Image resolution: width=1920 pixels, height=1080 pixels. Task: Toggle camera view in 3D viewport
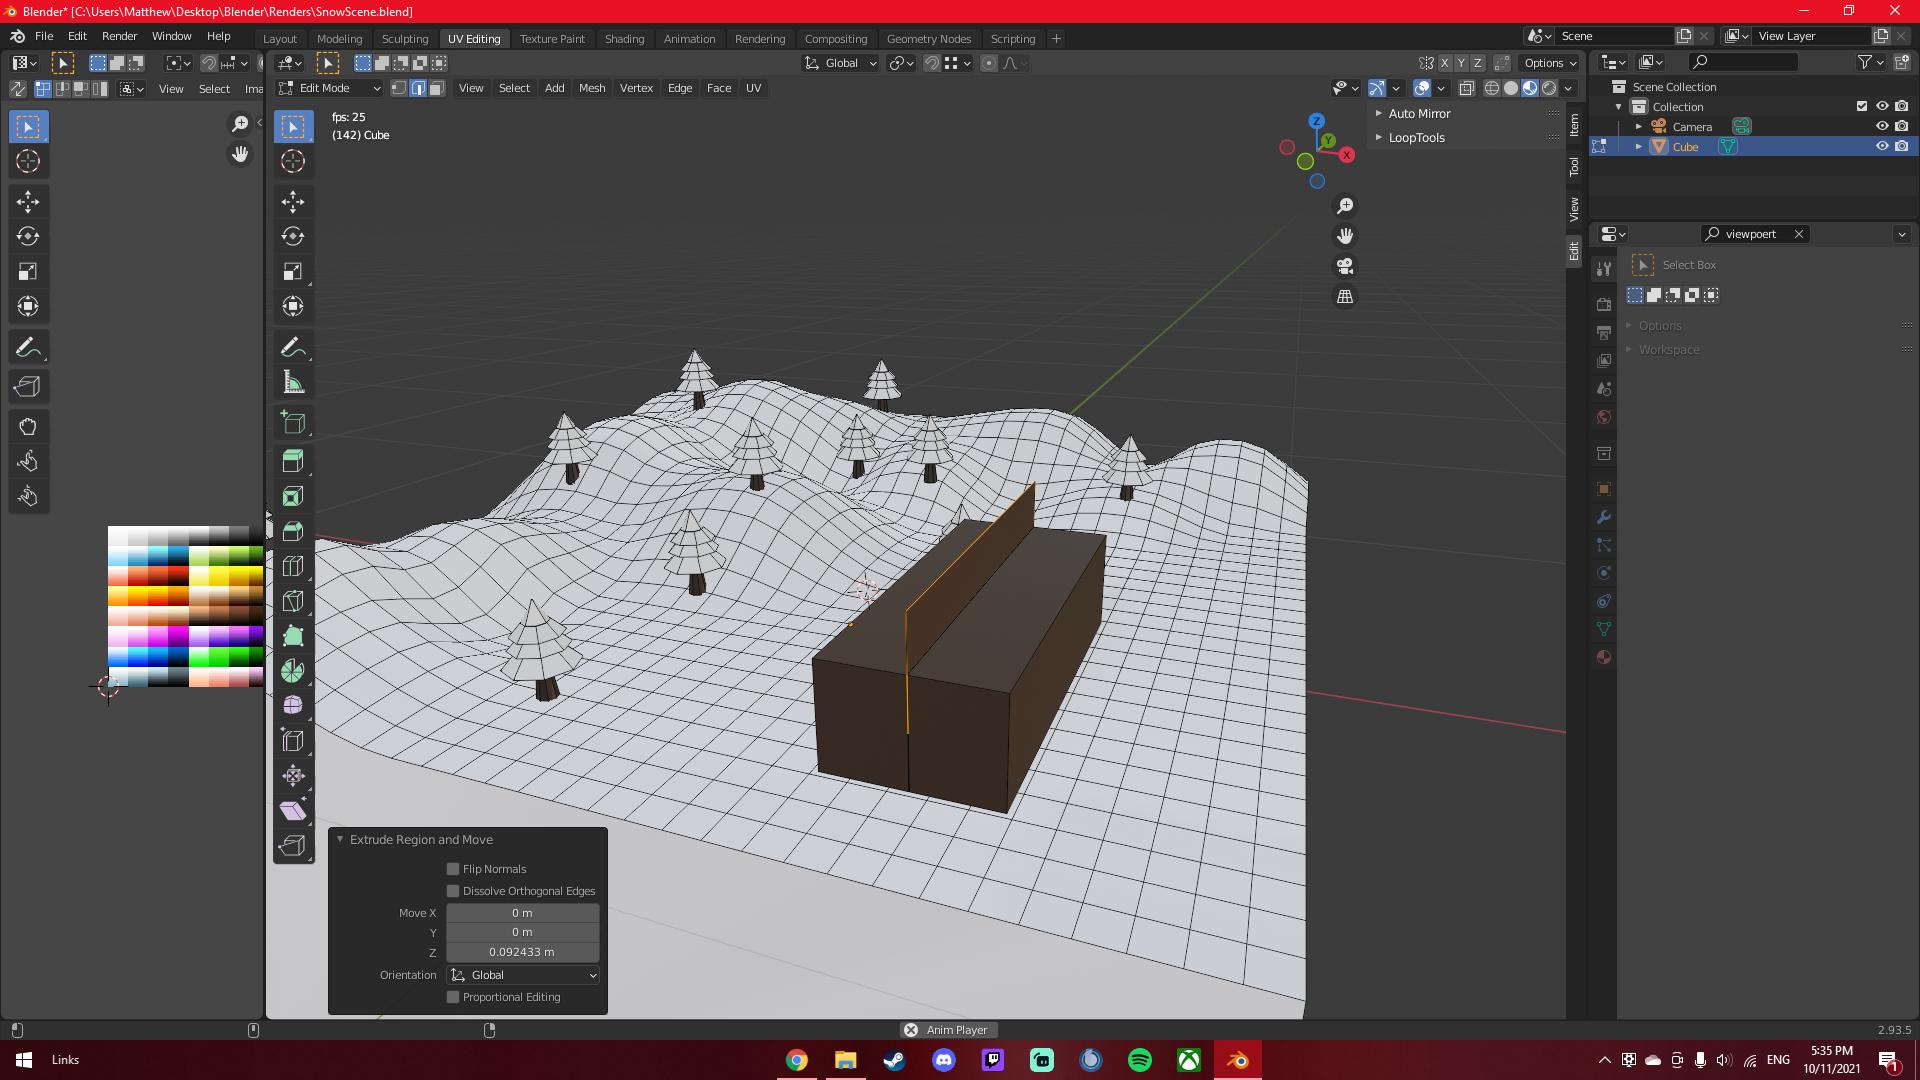click(x=1345, y=266)
